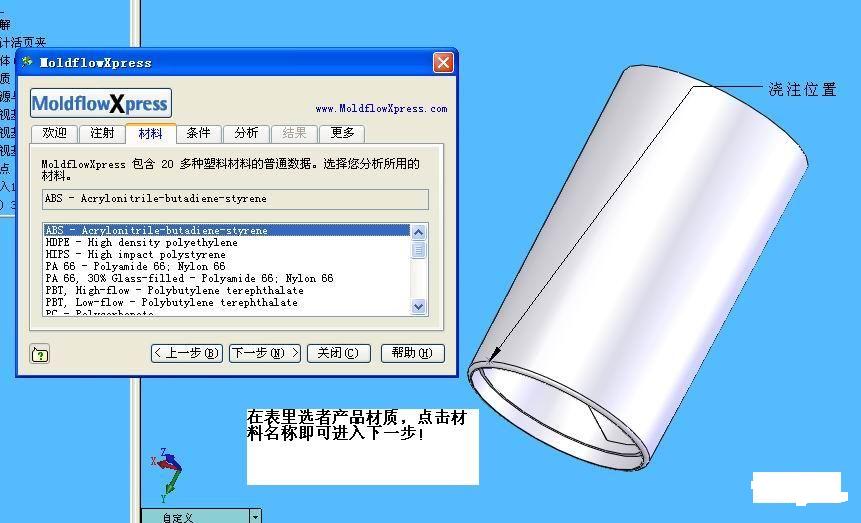Open the 条件 tab

point(198,133)
